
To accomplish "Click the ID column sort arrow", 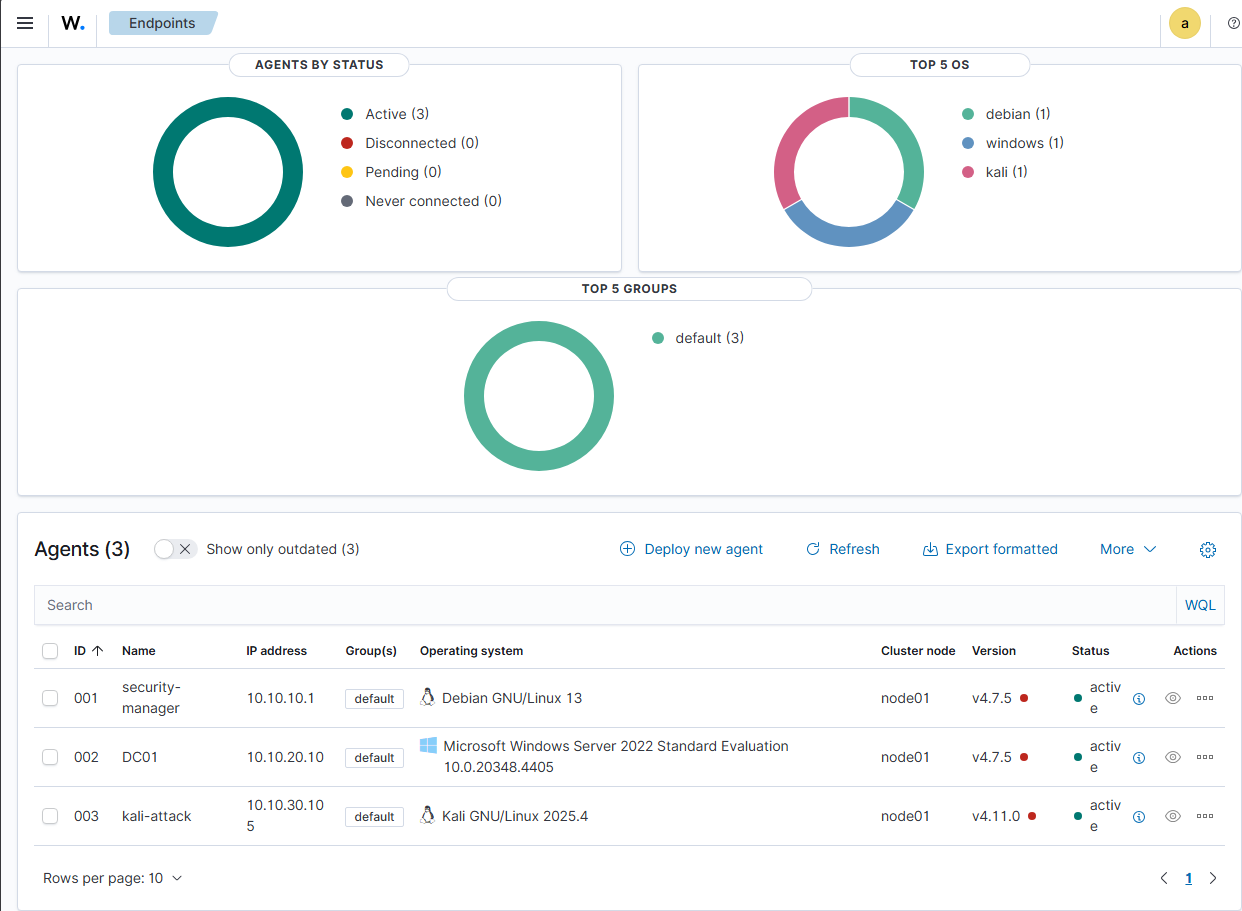I will point(97,650).
